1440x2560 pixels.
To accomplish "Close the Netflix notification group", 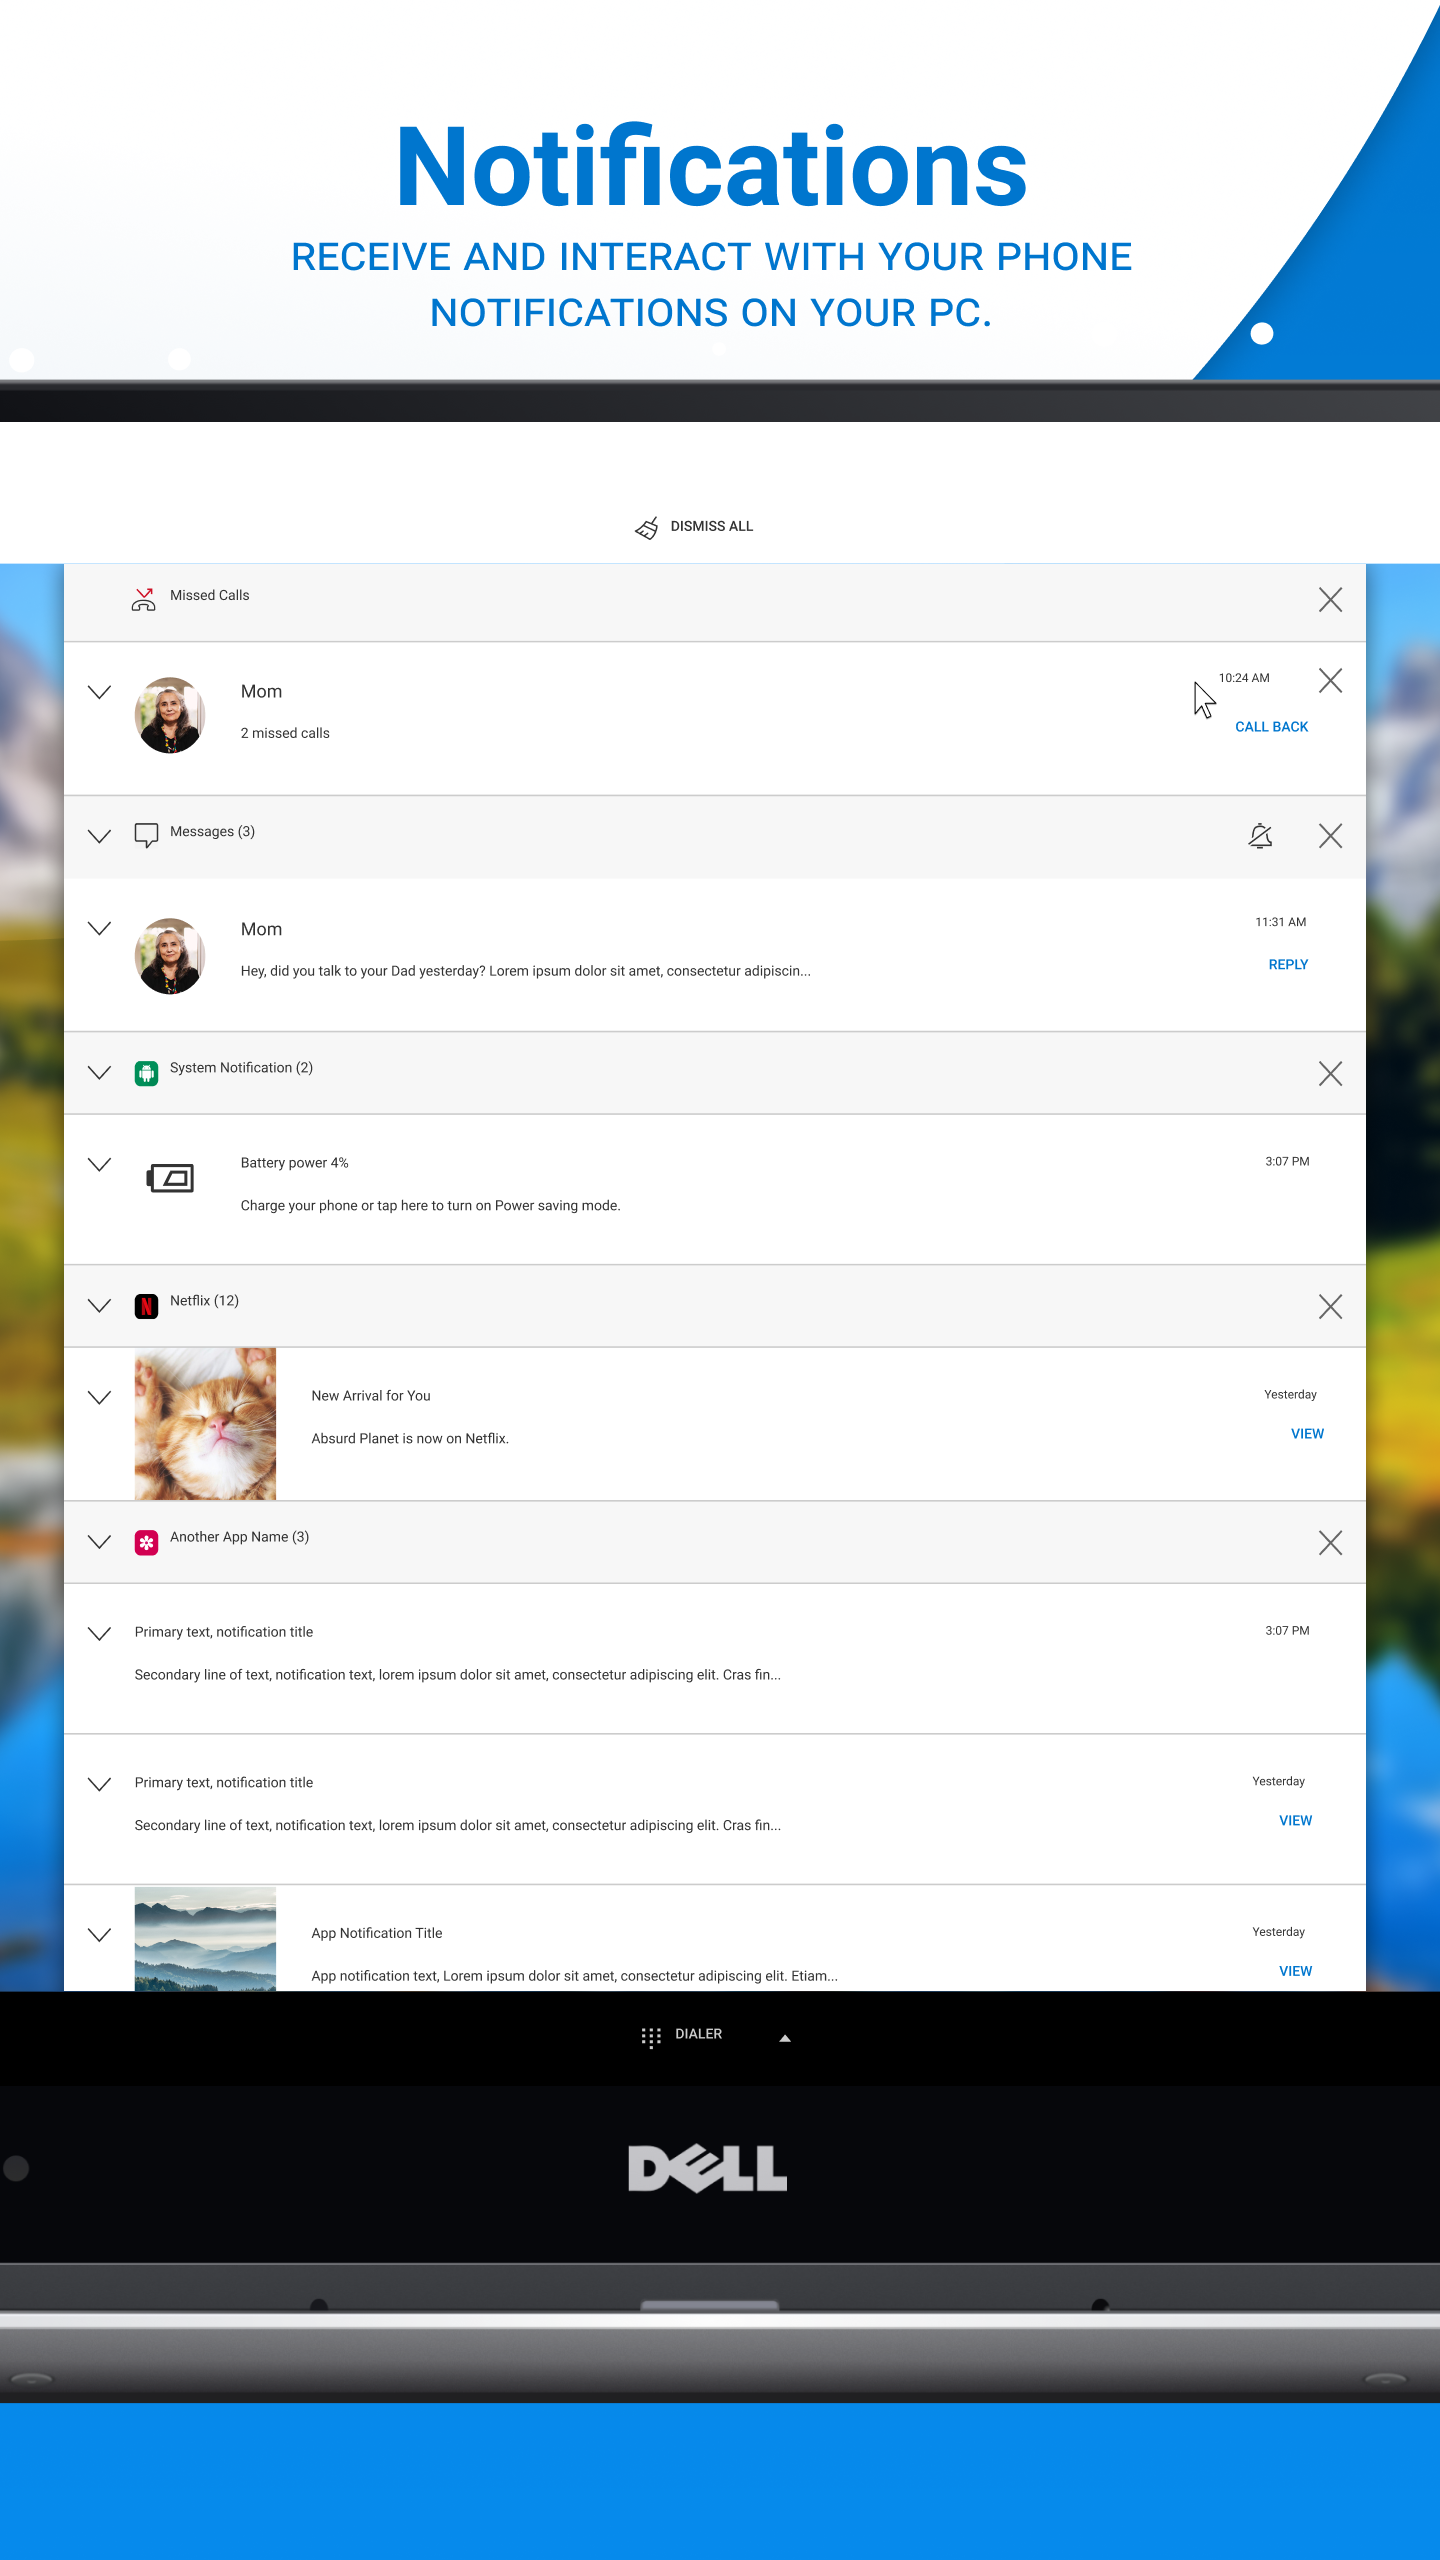I will [1330, 1306].
